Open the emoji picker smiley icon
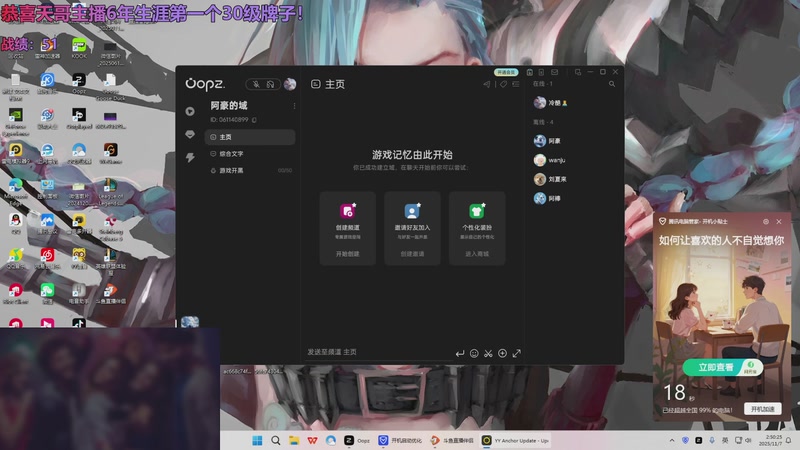The image size is (800, 450). point(474,353)
